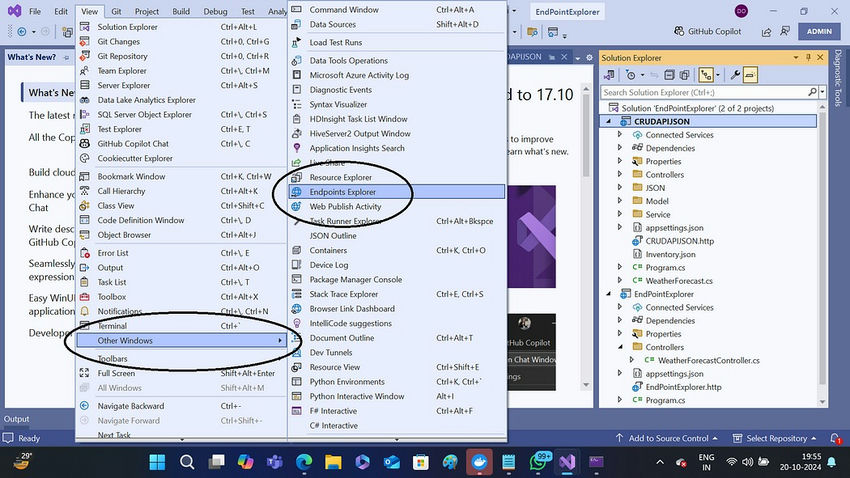This screenshot has height=478, width=850.
Task: Click the Solution Explorer icon in View menu
Action: pyautogui.click(x=85, y=27)
